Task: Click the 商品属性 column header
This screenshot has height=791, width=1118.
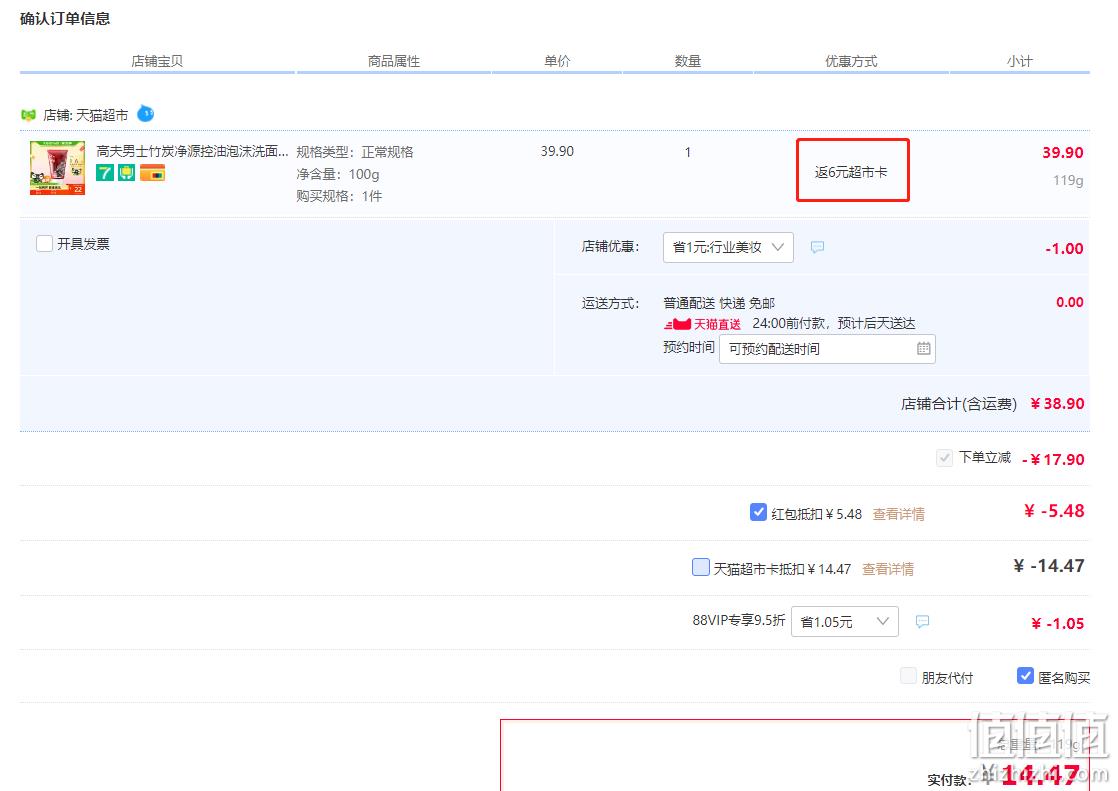Action: (394, 61)
